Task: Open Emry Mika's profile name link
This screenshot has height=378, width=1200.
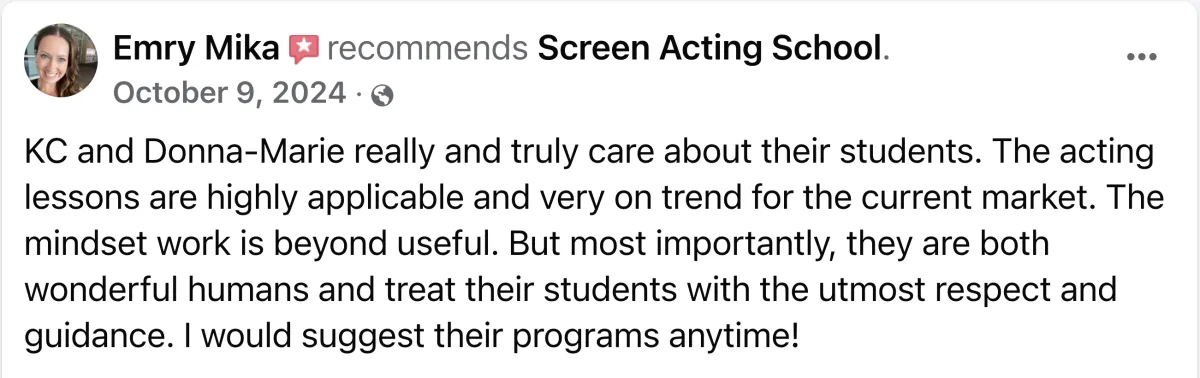Action: [198, 47]
